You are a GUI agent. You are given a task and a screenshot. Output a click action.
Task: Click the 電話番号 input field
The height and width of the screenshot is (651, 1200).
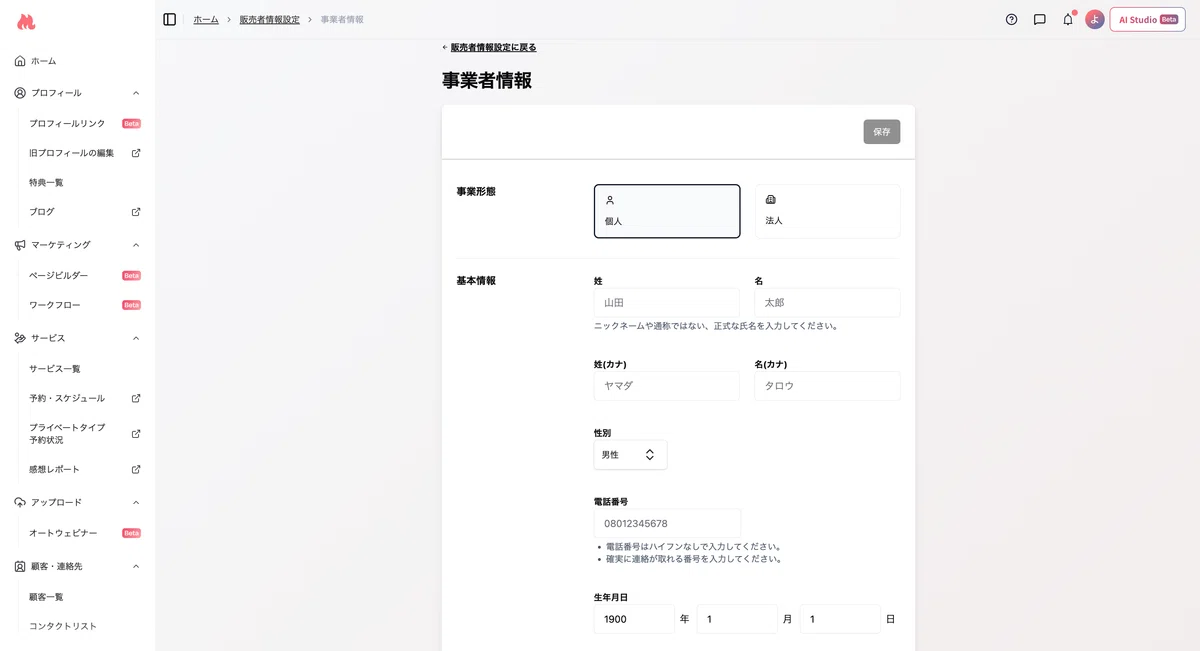coord(667,524)
